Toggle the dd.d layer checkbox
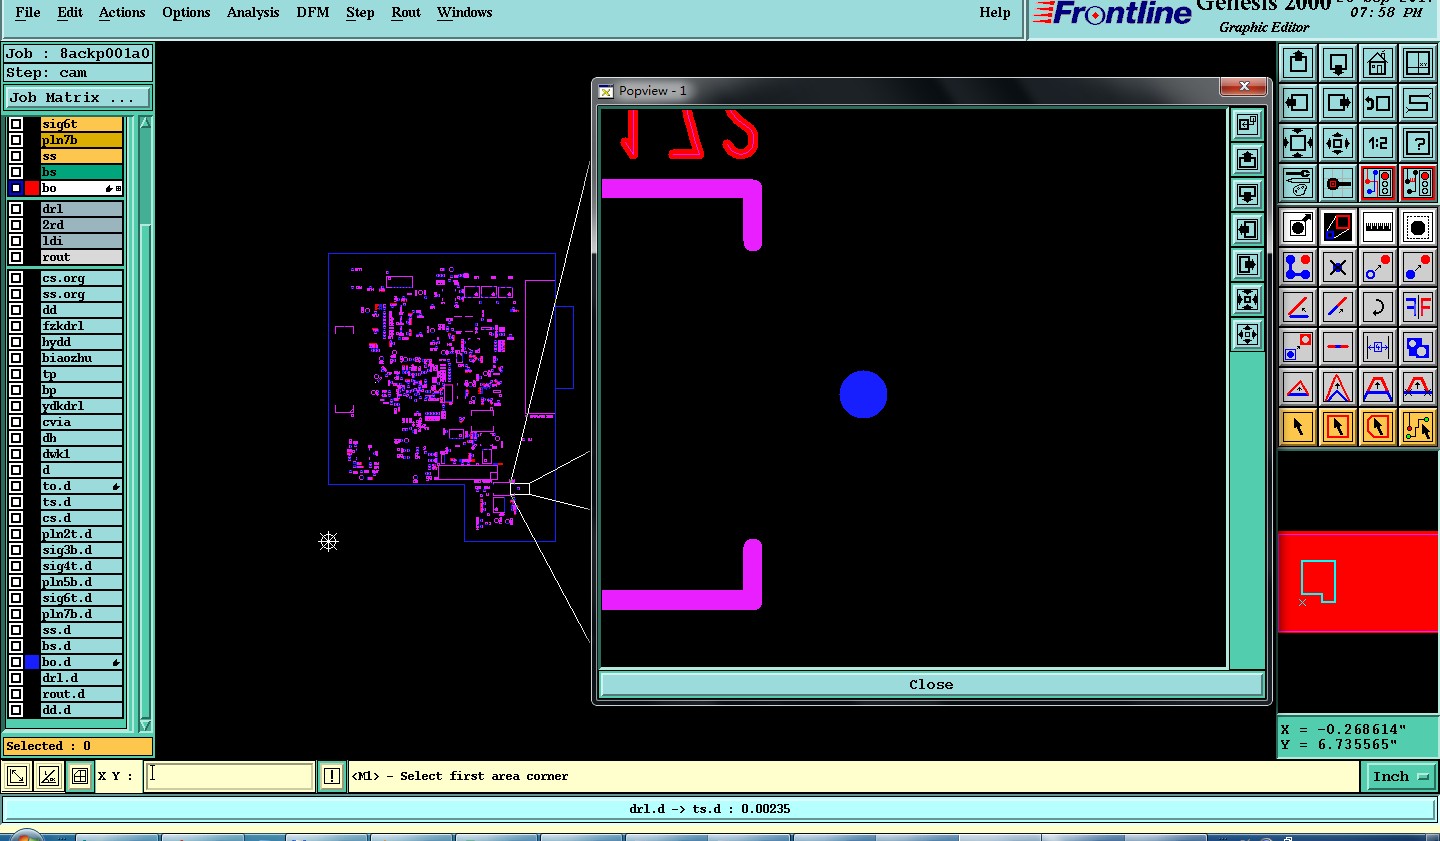Image resolution: width=1440 pixels, height=841 pixels. 16,711
